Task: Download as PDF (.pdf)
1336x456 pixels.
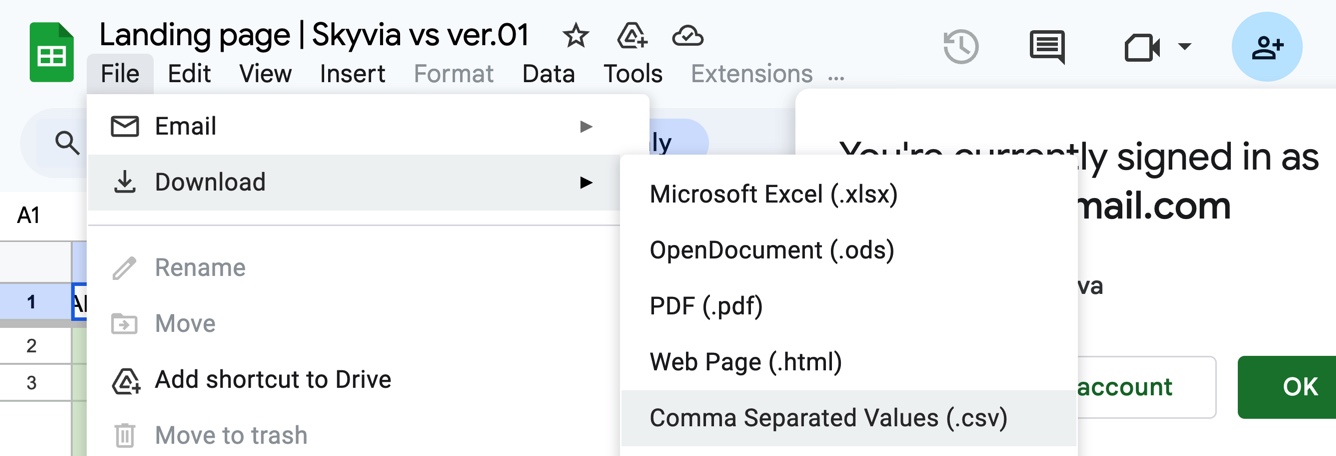Action: 849,306
